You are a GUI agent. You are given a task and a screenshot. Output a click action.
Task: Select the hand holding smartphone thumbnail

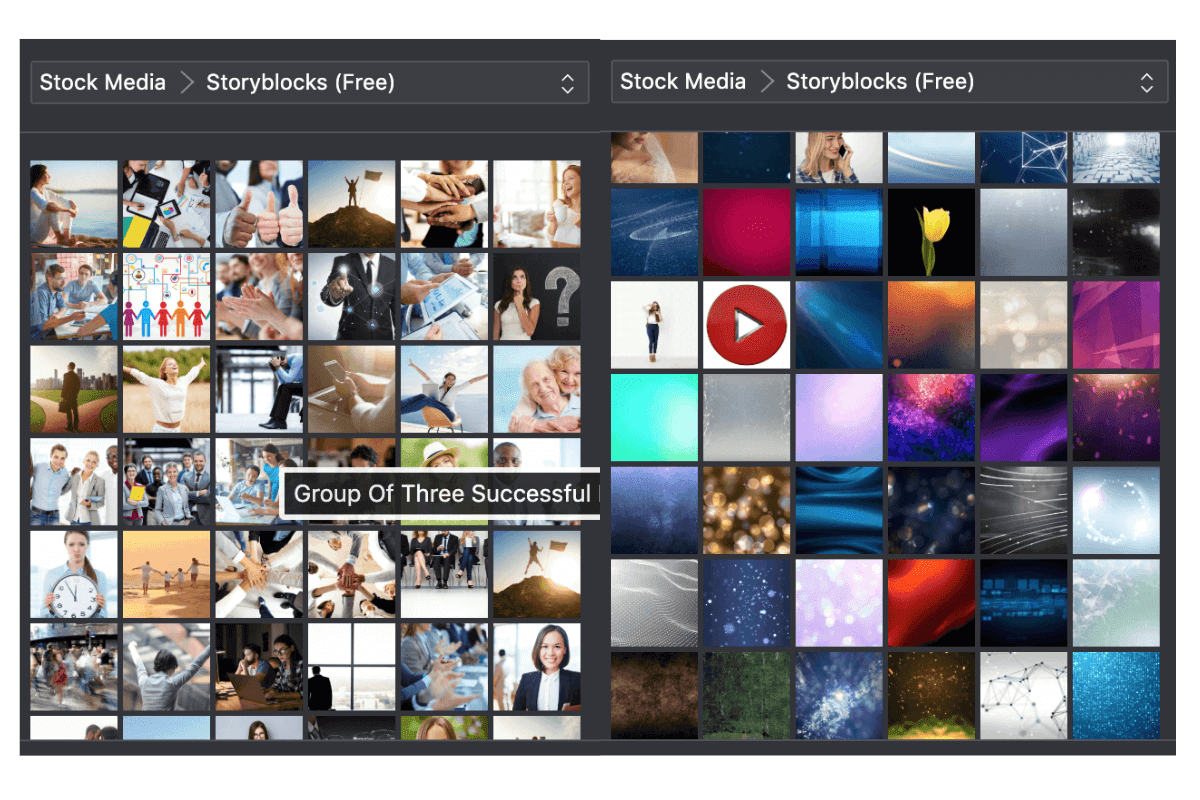[x=351, y=389]
